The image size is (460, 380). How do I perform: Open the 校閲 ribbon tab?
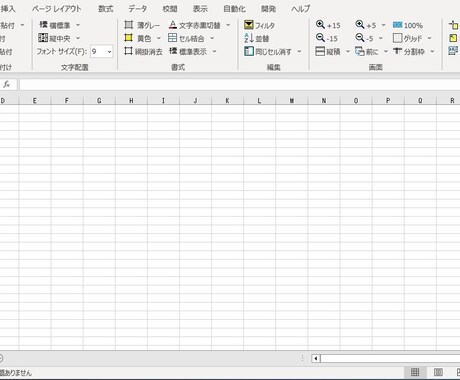pos(170,9)
